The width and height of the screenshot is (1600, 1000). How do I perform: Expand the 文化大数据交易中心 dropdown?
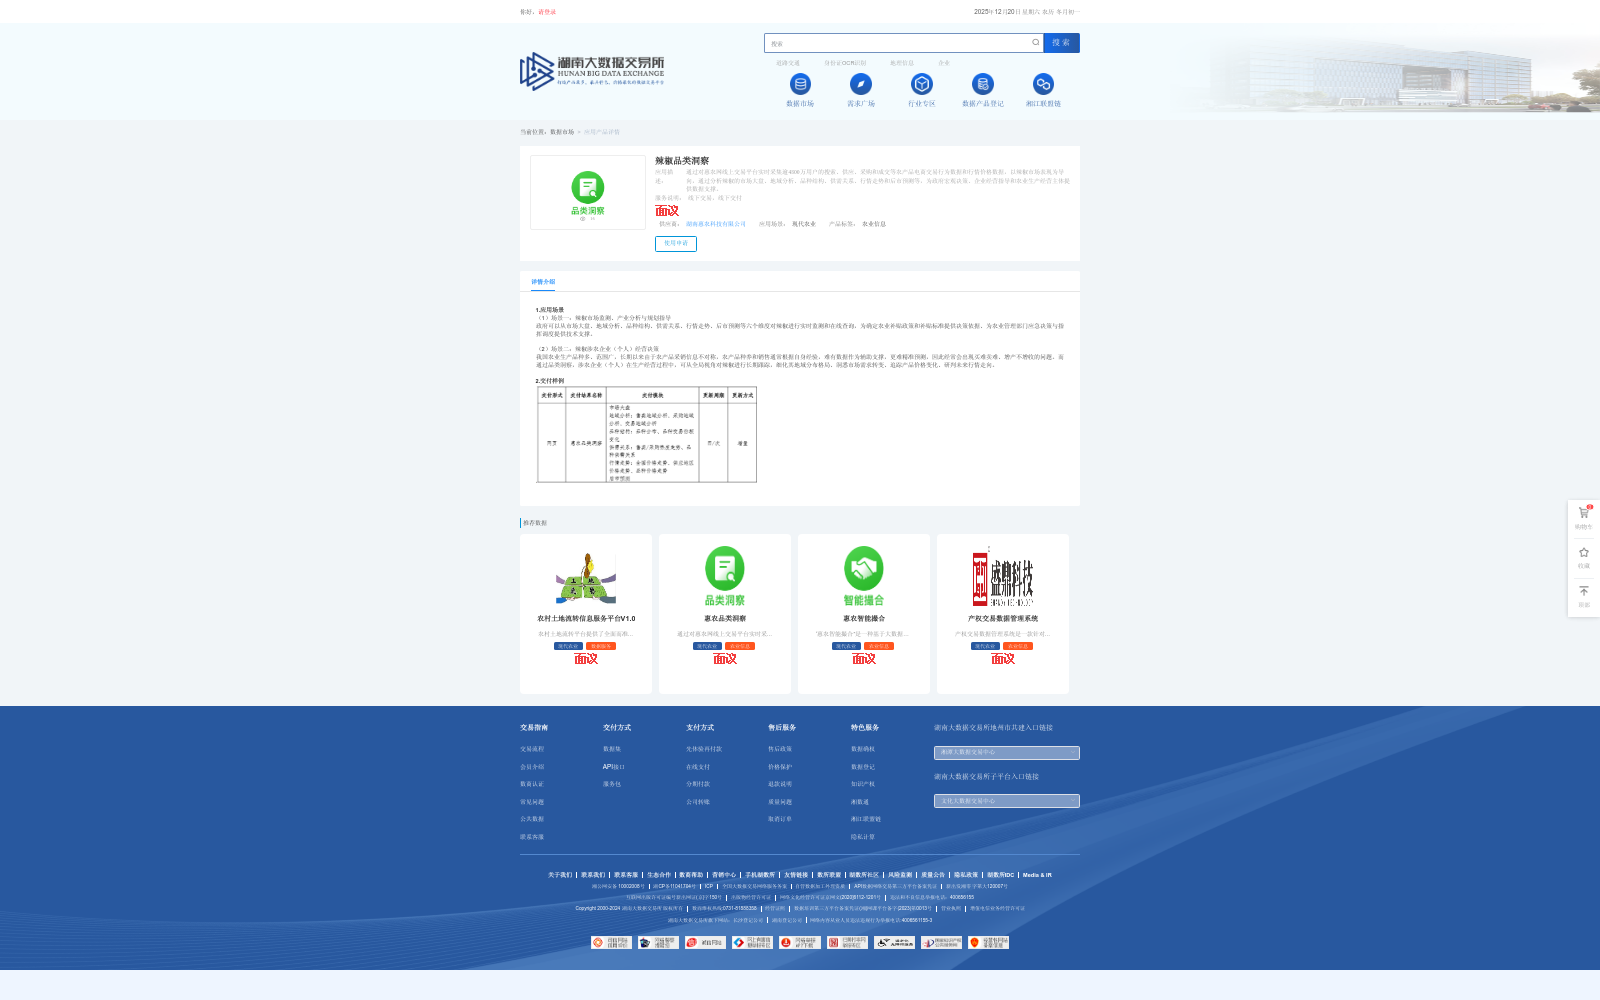coord(1007,801)
